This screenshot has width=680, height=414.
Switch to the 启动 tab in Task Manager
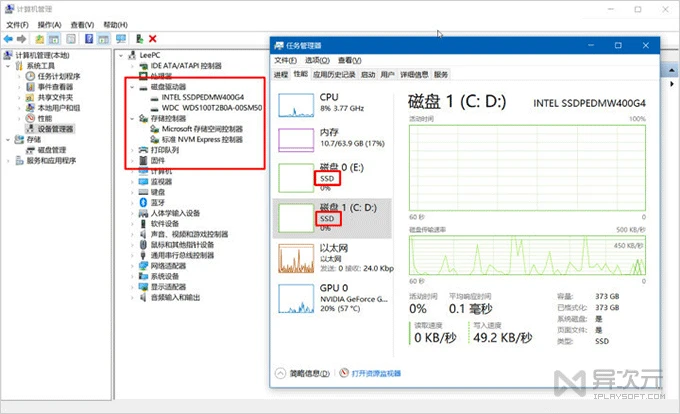pos(368,75)
